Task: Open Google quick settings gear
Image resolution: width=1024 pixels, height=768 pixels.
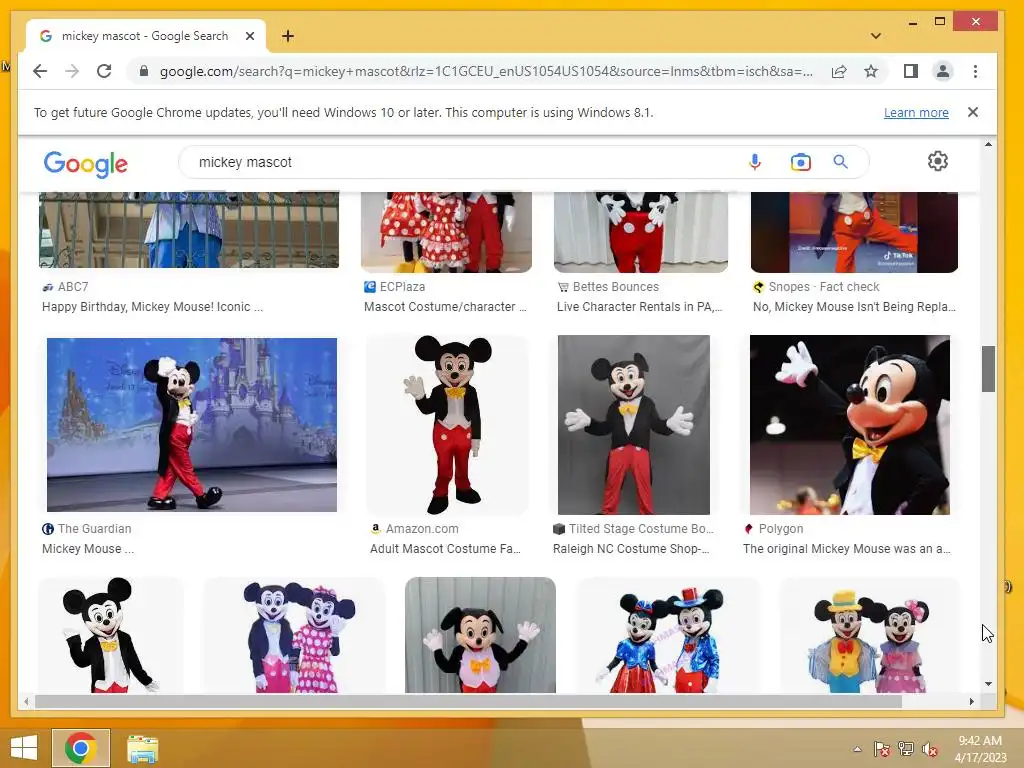Action: (x=938, y=161)
